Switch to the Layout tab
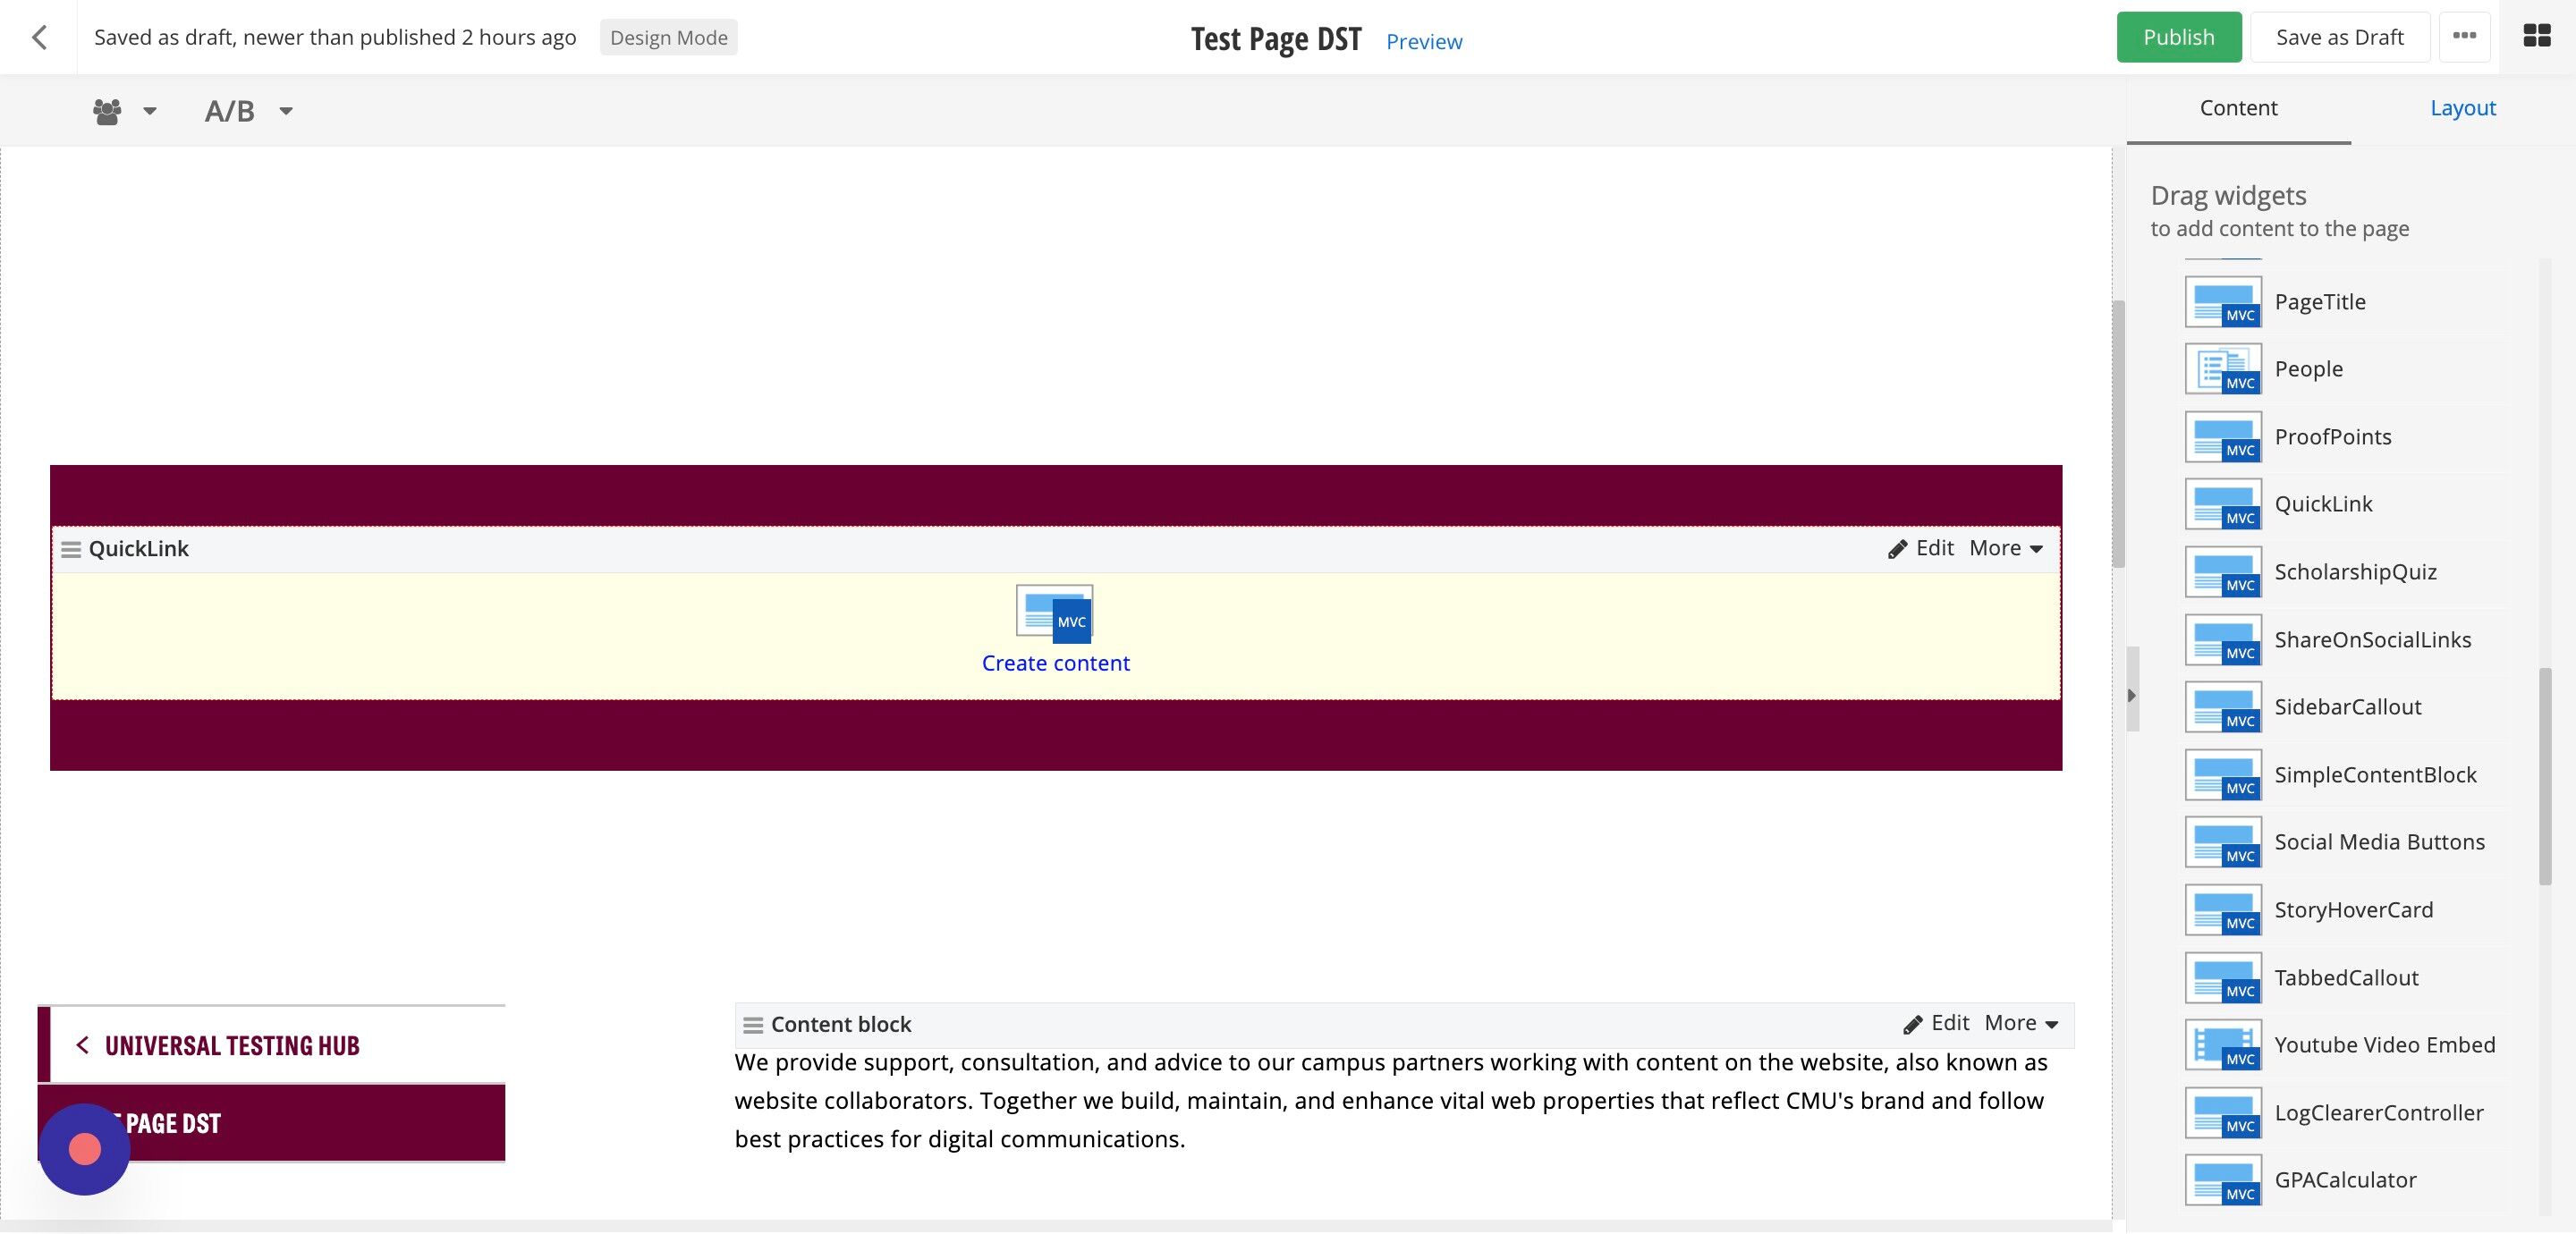The image size is (2576, 1234). pos(2462,108)
